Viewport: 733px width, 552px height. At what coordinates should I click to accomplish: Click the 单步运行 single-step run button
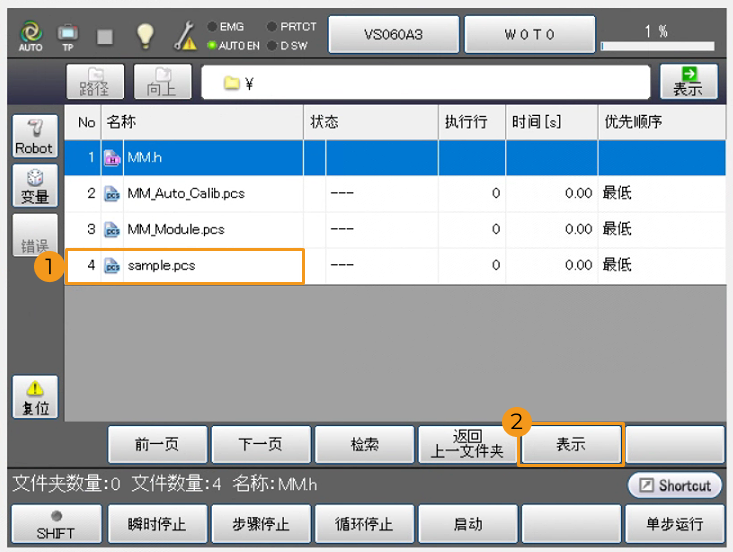point(675,524)
